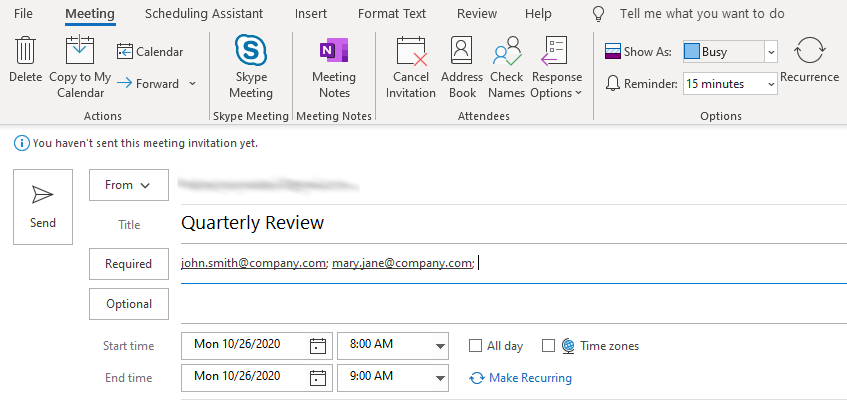Open the Address Book

(x=462, y=51)
